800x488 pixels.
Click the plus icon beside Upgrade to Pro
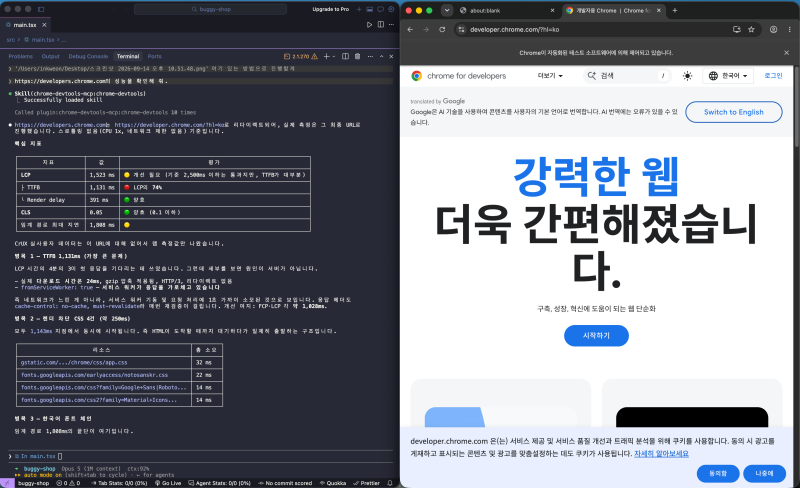tap(359, 9)
